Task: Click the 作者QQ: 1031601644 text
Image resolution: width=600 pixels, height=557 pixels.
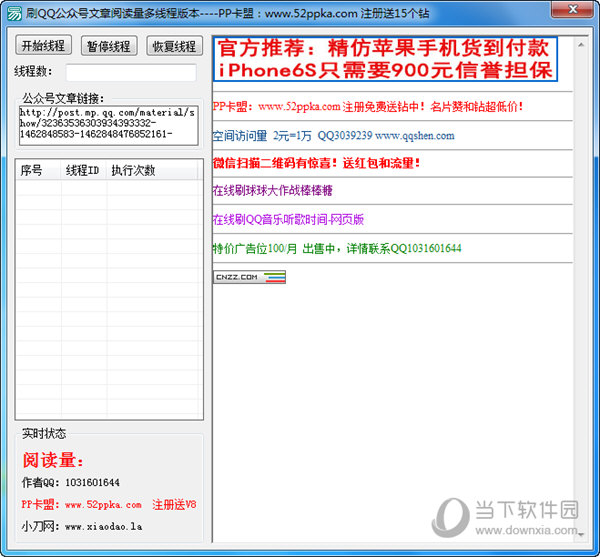Action: coord(71,483)
